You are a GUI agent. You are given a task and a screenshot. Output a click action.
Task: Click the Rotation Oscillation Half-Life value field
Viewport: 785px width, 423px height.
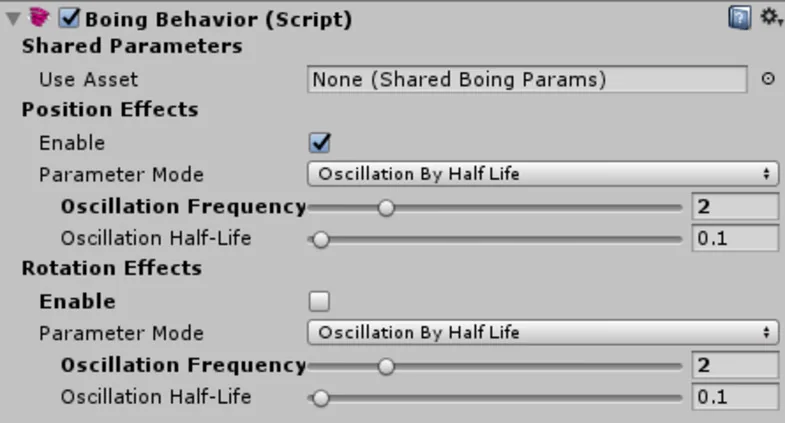[x=734, y=397]
